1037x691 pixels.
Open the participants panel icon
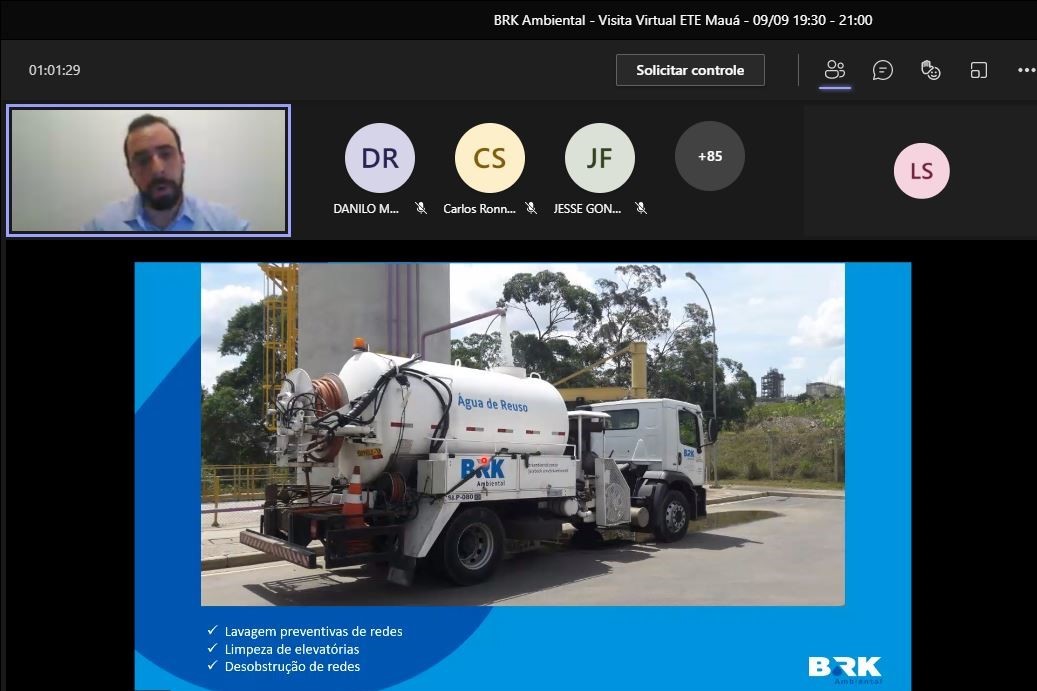835,70
